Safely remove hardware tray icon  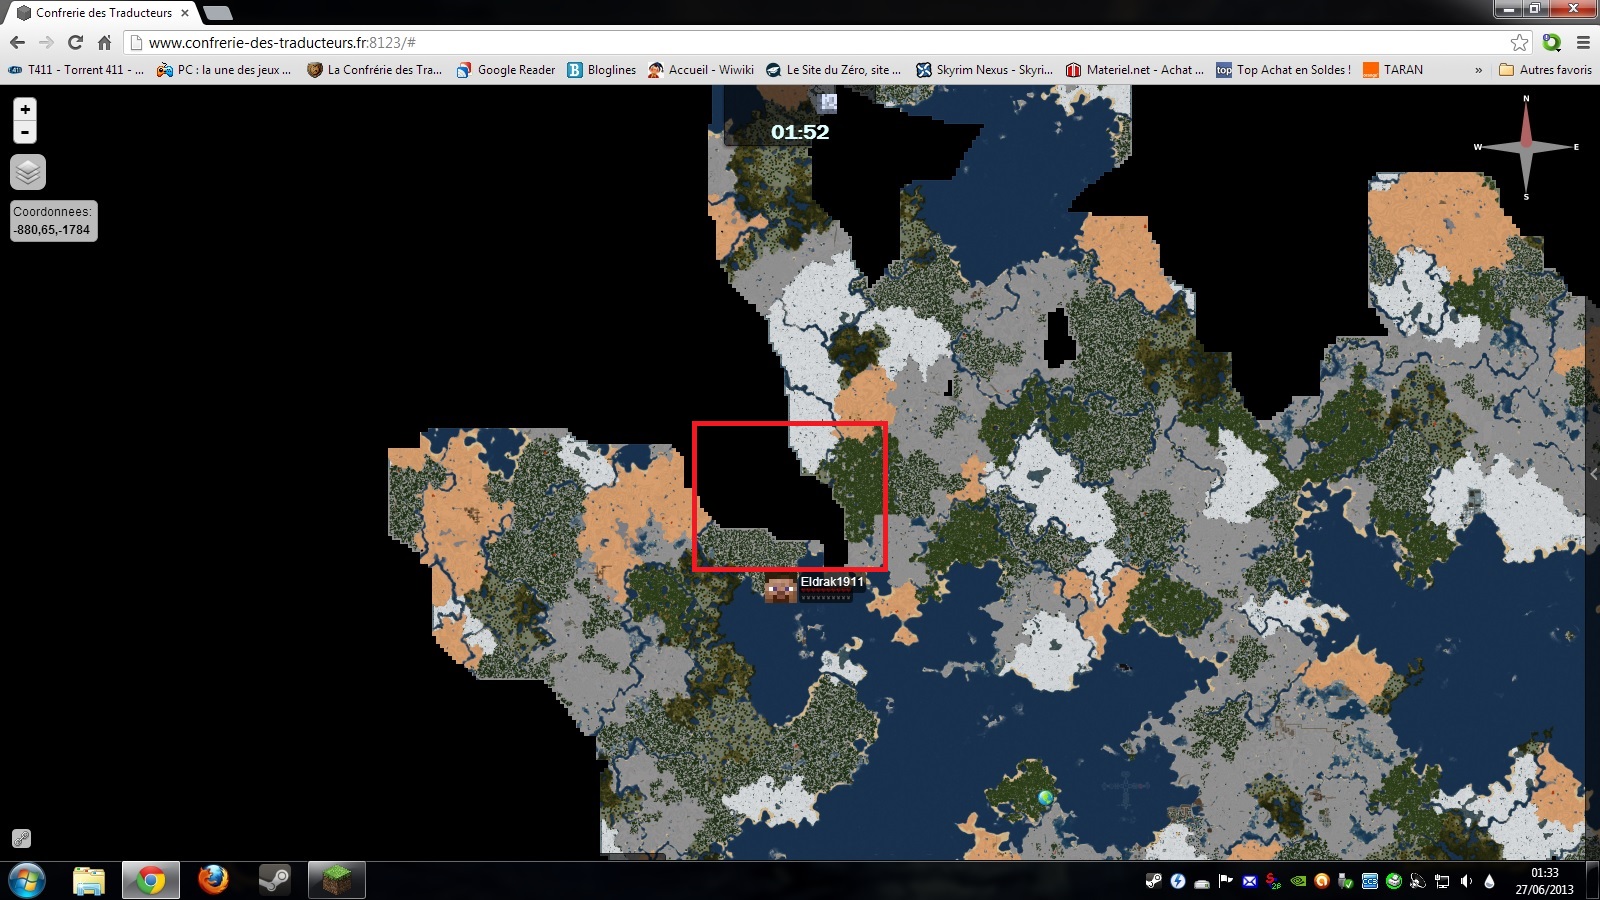[x=1346, y=881]
